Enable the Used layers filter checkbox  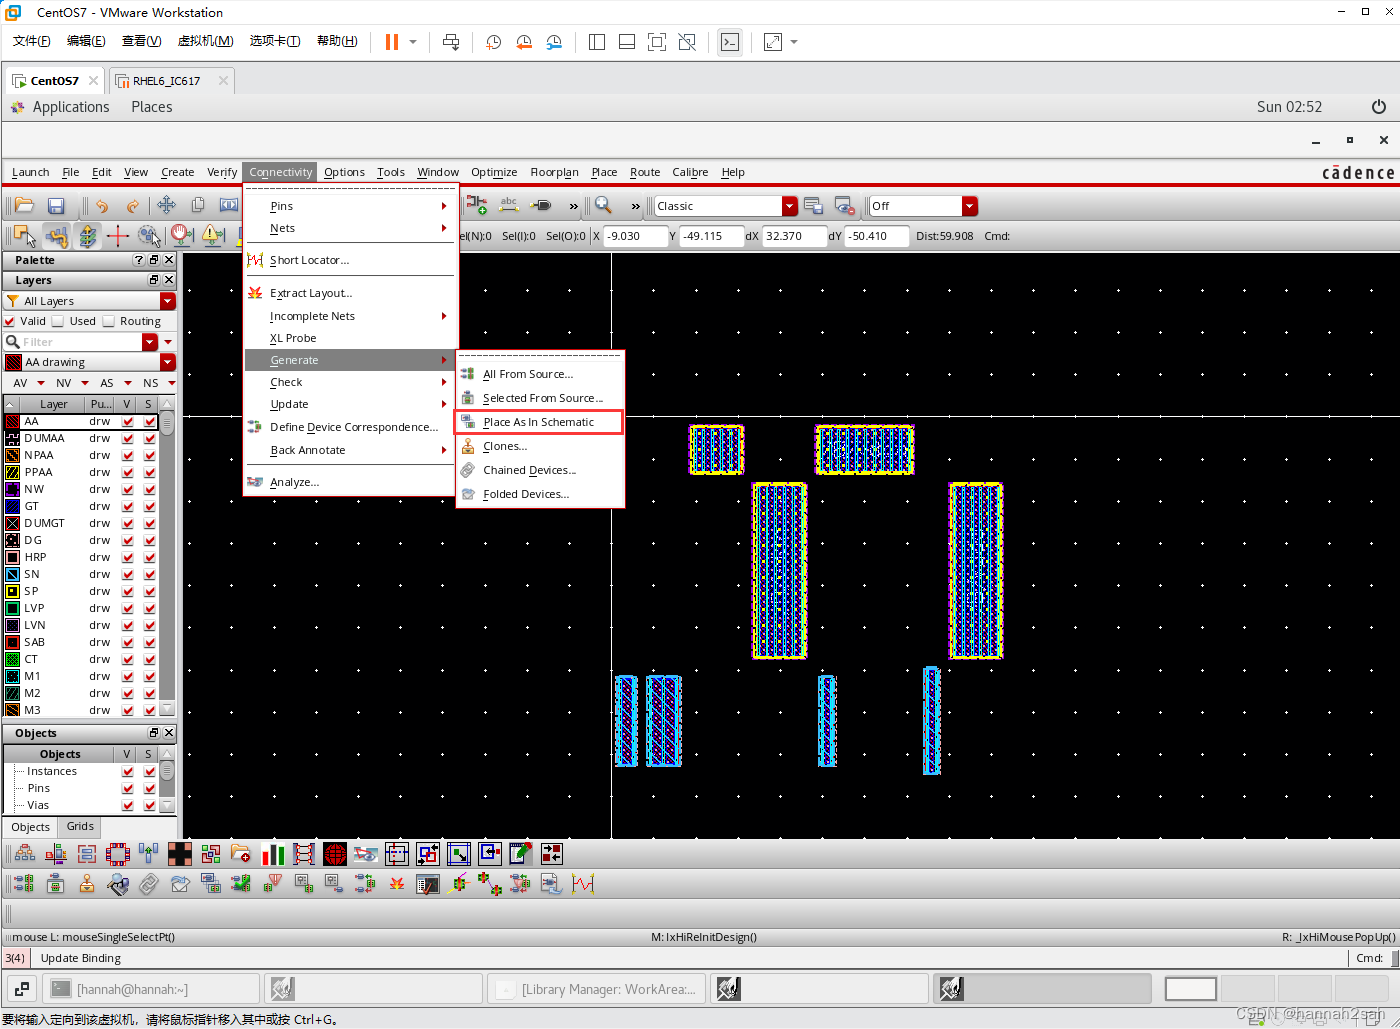[x=57, y=321]
